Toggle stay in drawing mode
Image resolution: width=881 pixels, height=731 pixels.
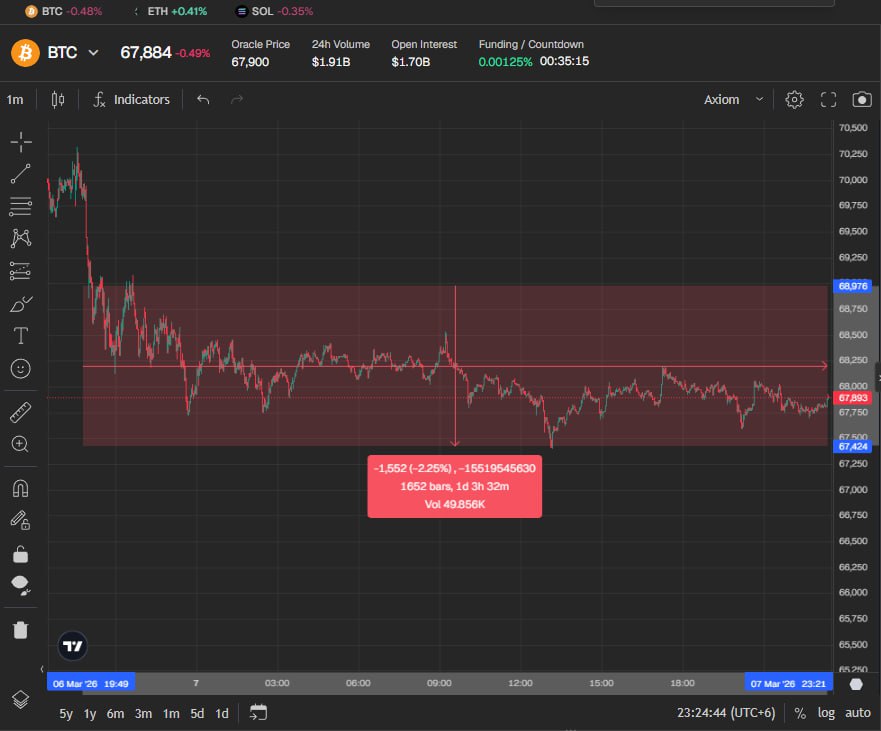21,520
